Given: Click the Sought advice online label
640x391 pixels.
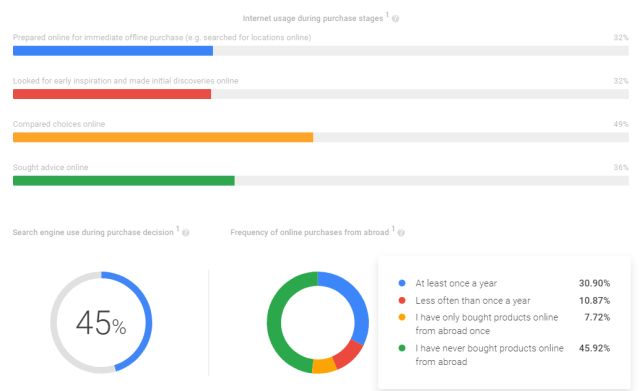Looking at the screenshot, I should [50, 167].
